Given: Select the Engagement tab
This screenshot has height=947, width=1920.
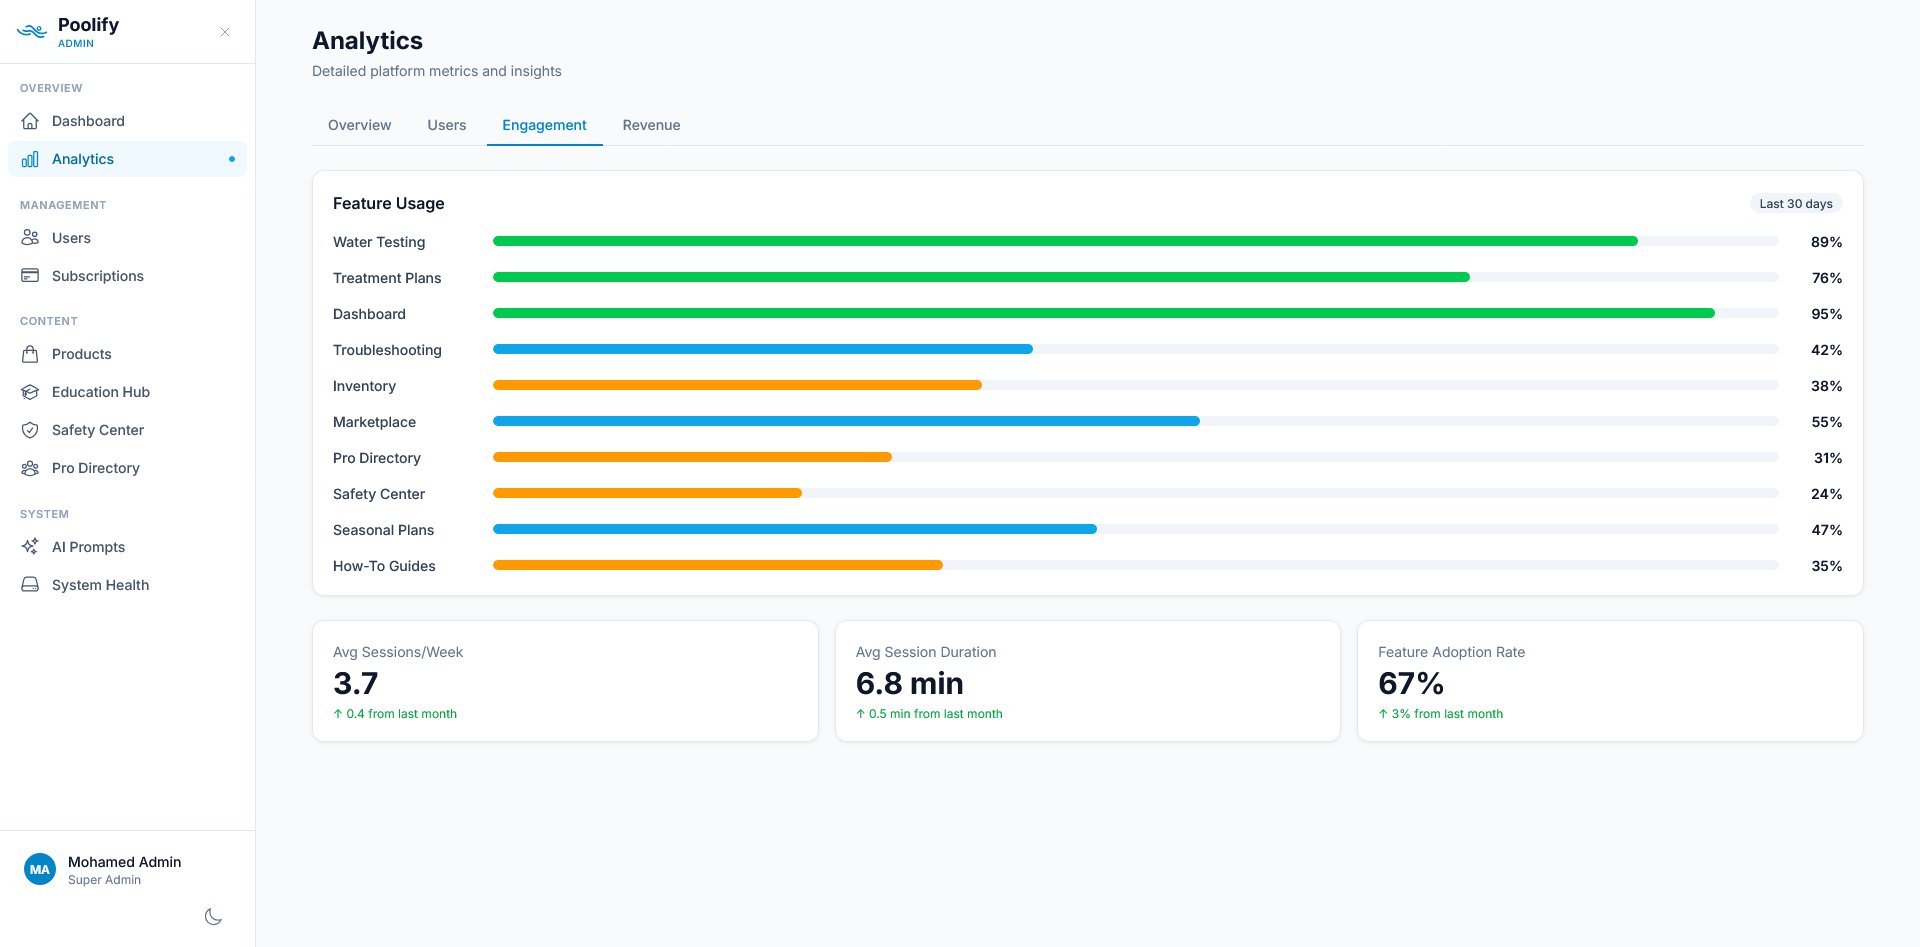Looking at the screenshot, I should tap(544, 125).
